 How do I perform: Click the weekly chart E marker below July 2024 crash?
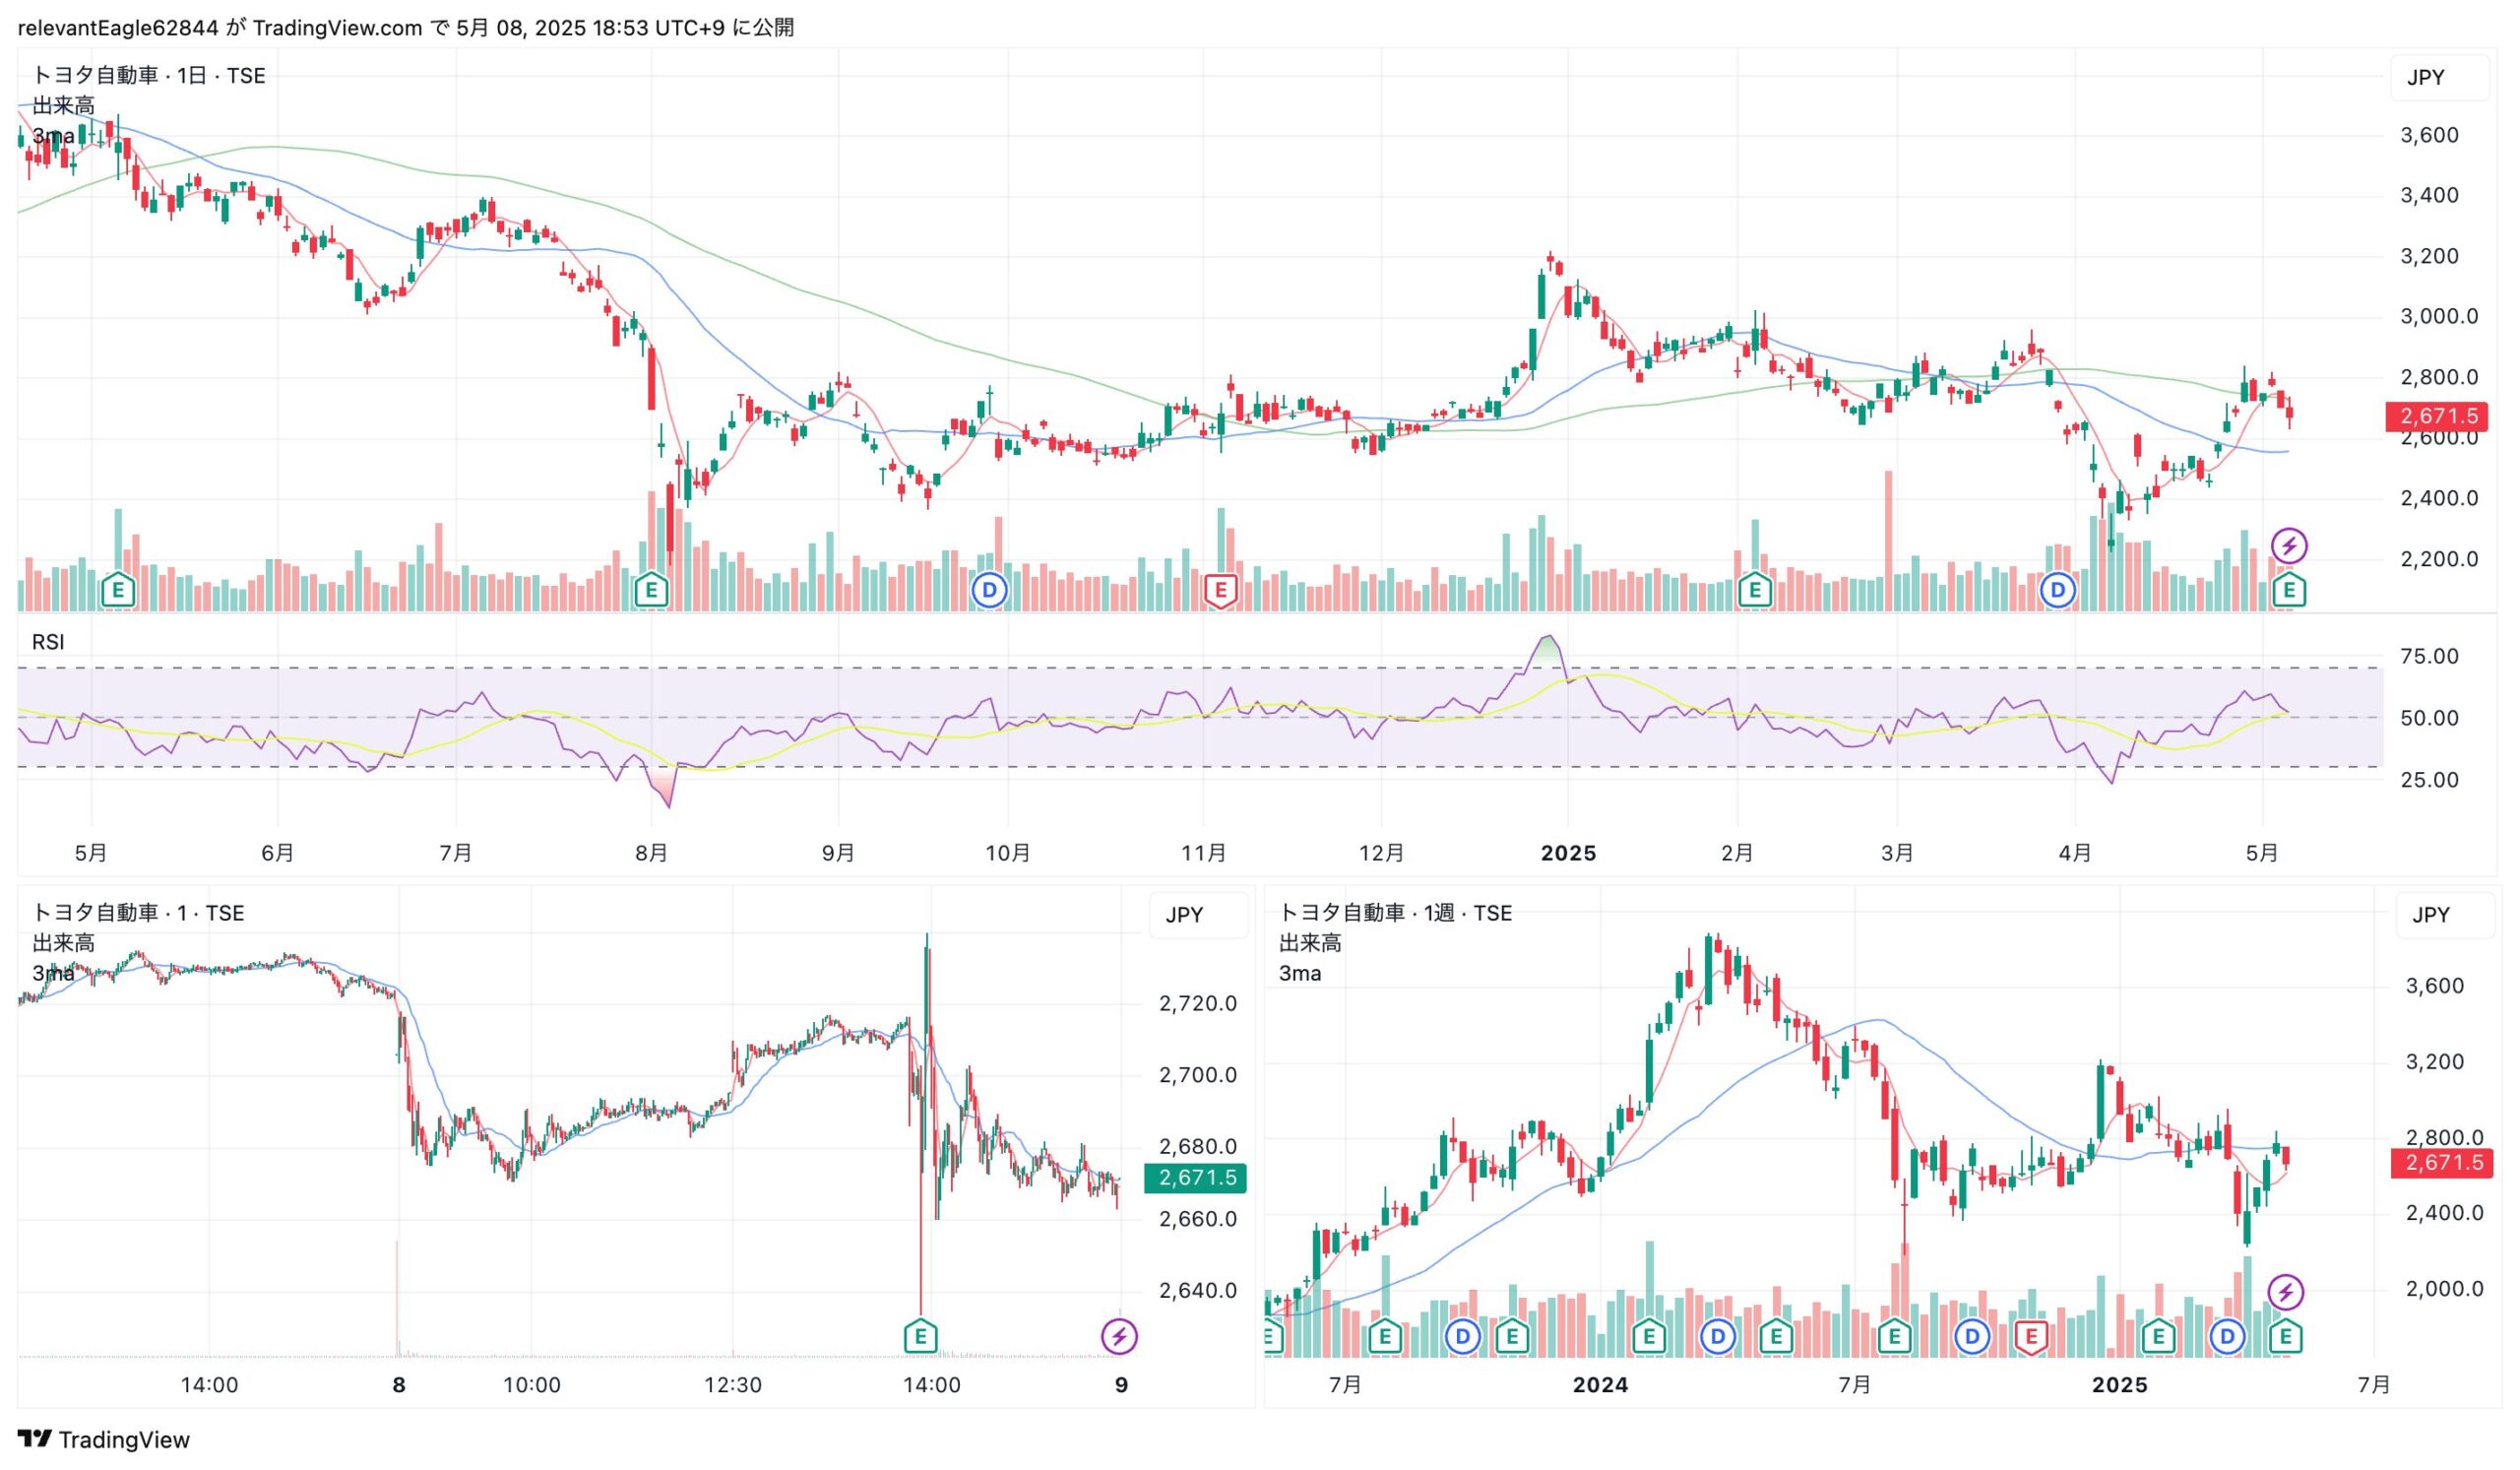1893,1336
